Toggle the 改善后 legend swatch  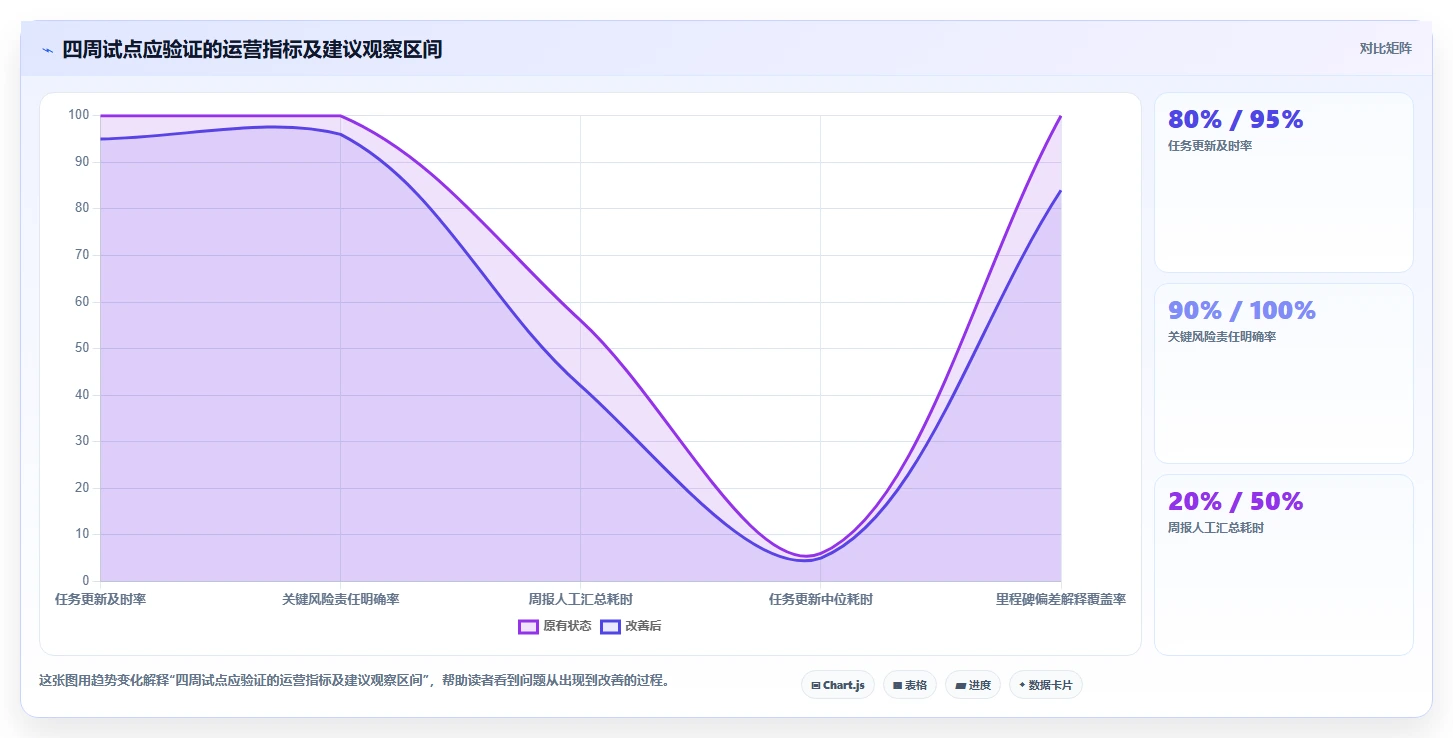(x=610, y=626)
